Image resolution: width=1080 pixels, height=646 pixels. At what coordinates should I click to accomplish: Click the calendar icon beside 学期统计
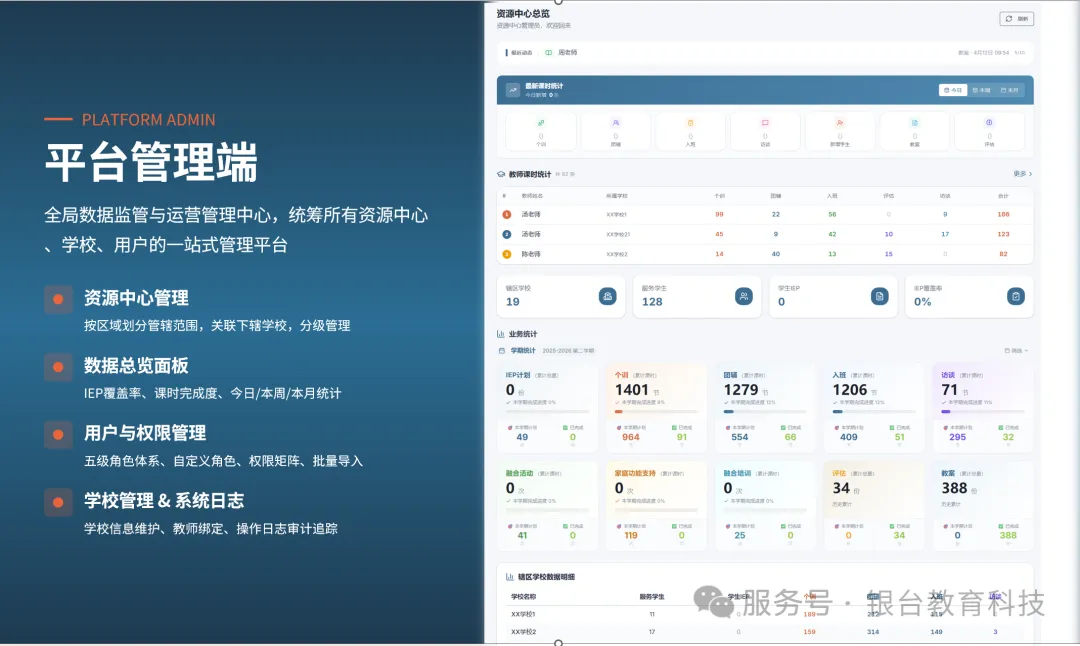tap(501, 351)
